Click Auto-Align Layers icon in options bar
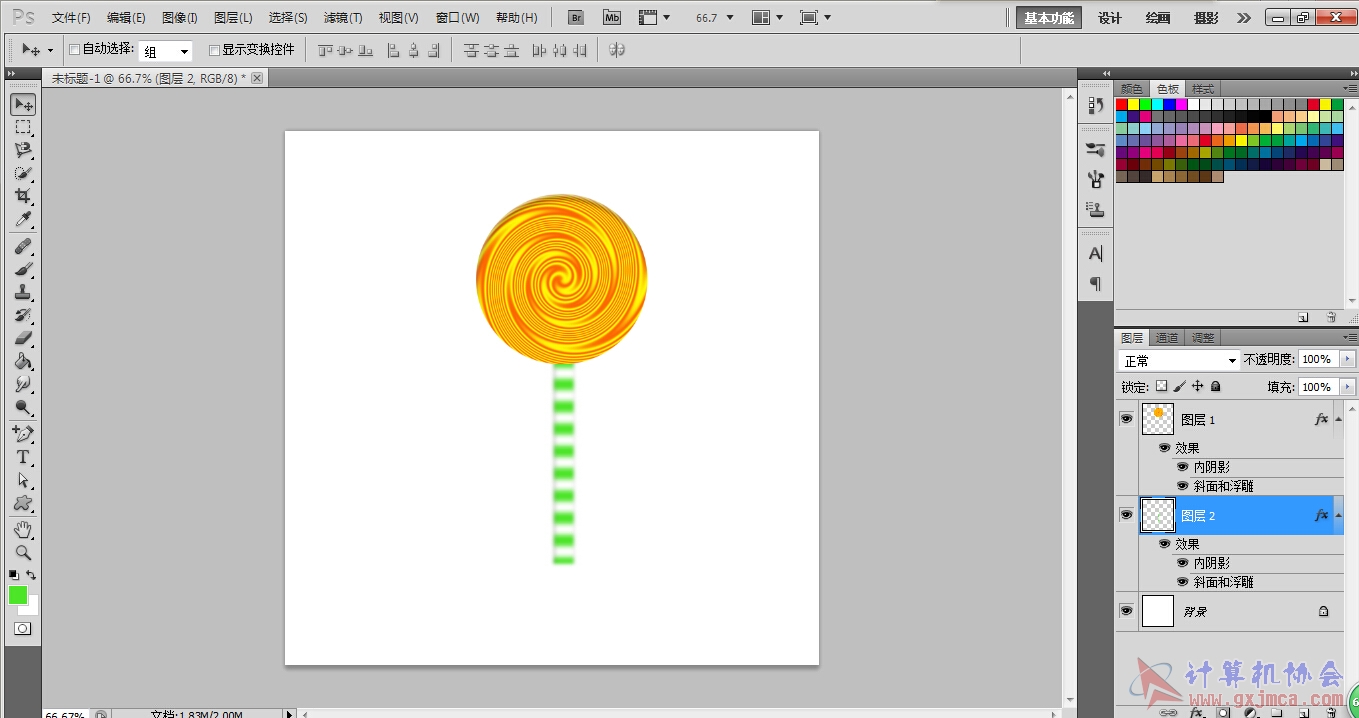 617,50
